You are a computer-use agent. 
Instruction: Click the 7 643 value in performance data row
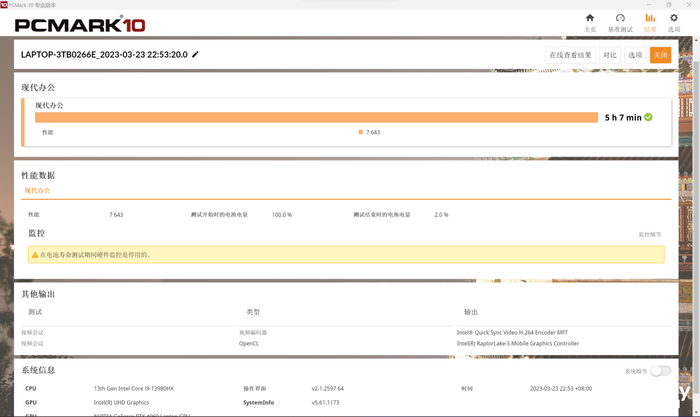(116, 215)
